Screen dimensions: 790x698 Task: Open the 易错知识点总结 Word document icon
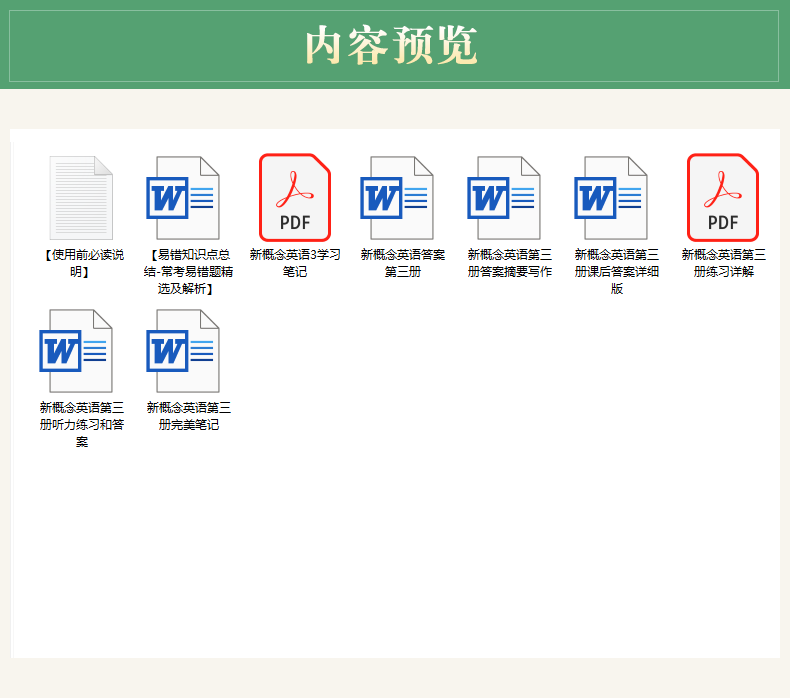tap(183, 198)
